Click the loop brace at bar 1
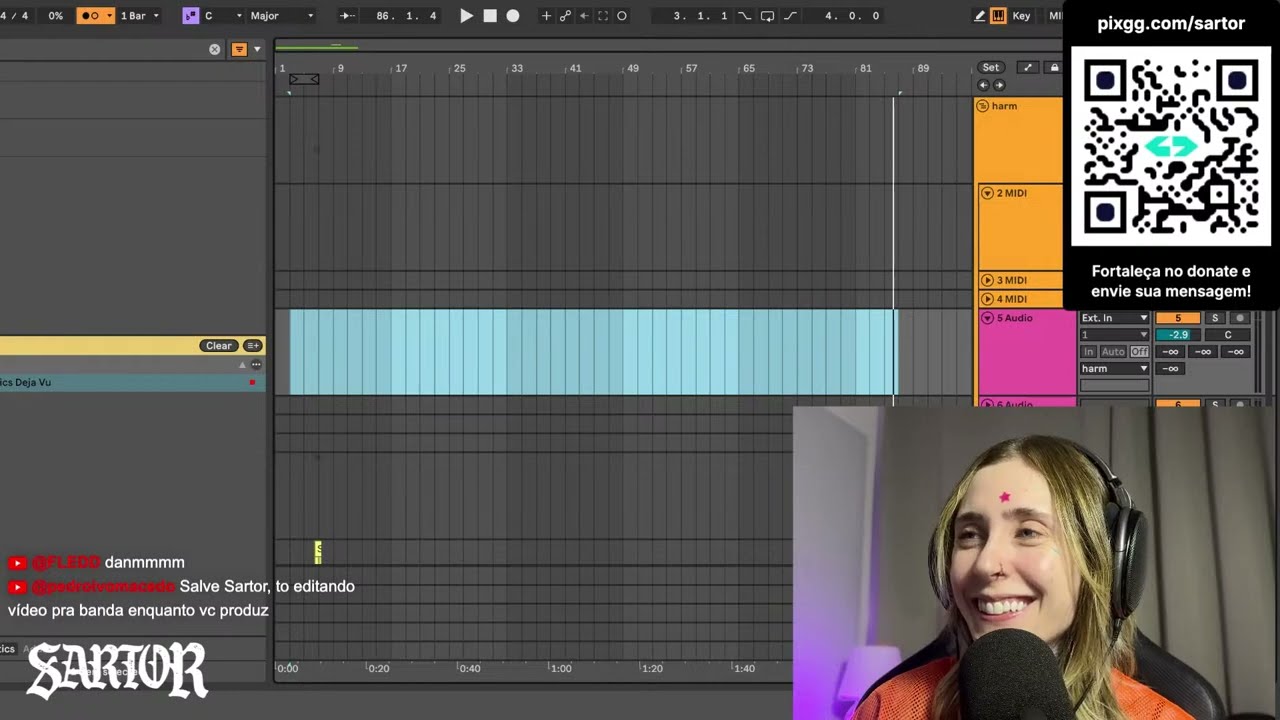The image size is (1280, 720). (304, 79)
